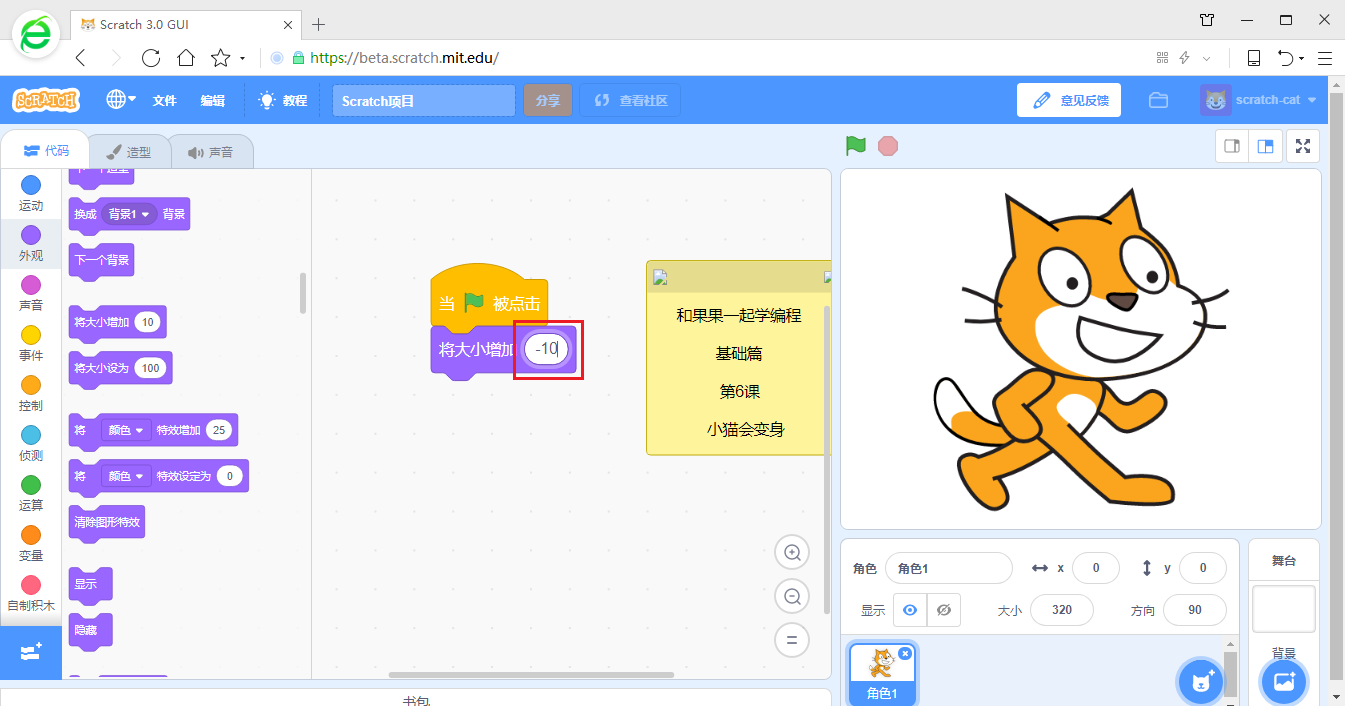Open 教程 tutorials with lightbulb
This screenshot has width=1345, height=706.
283,101
